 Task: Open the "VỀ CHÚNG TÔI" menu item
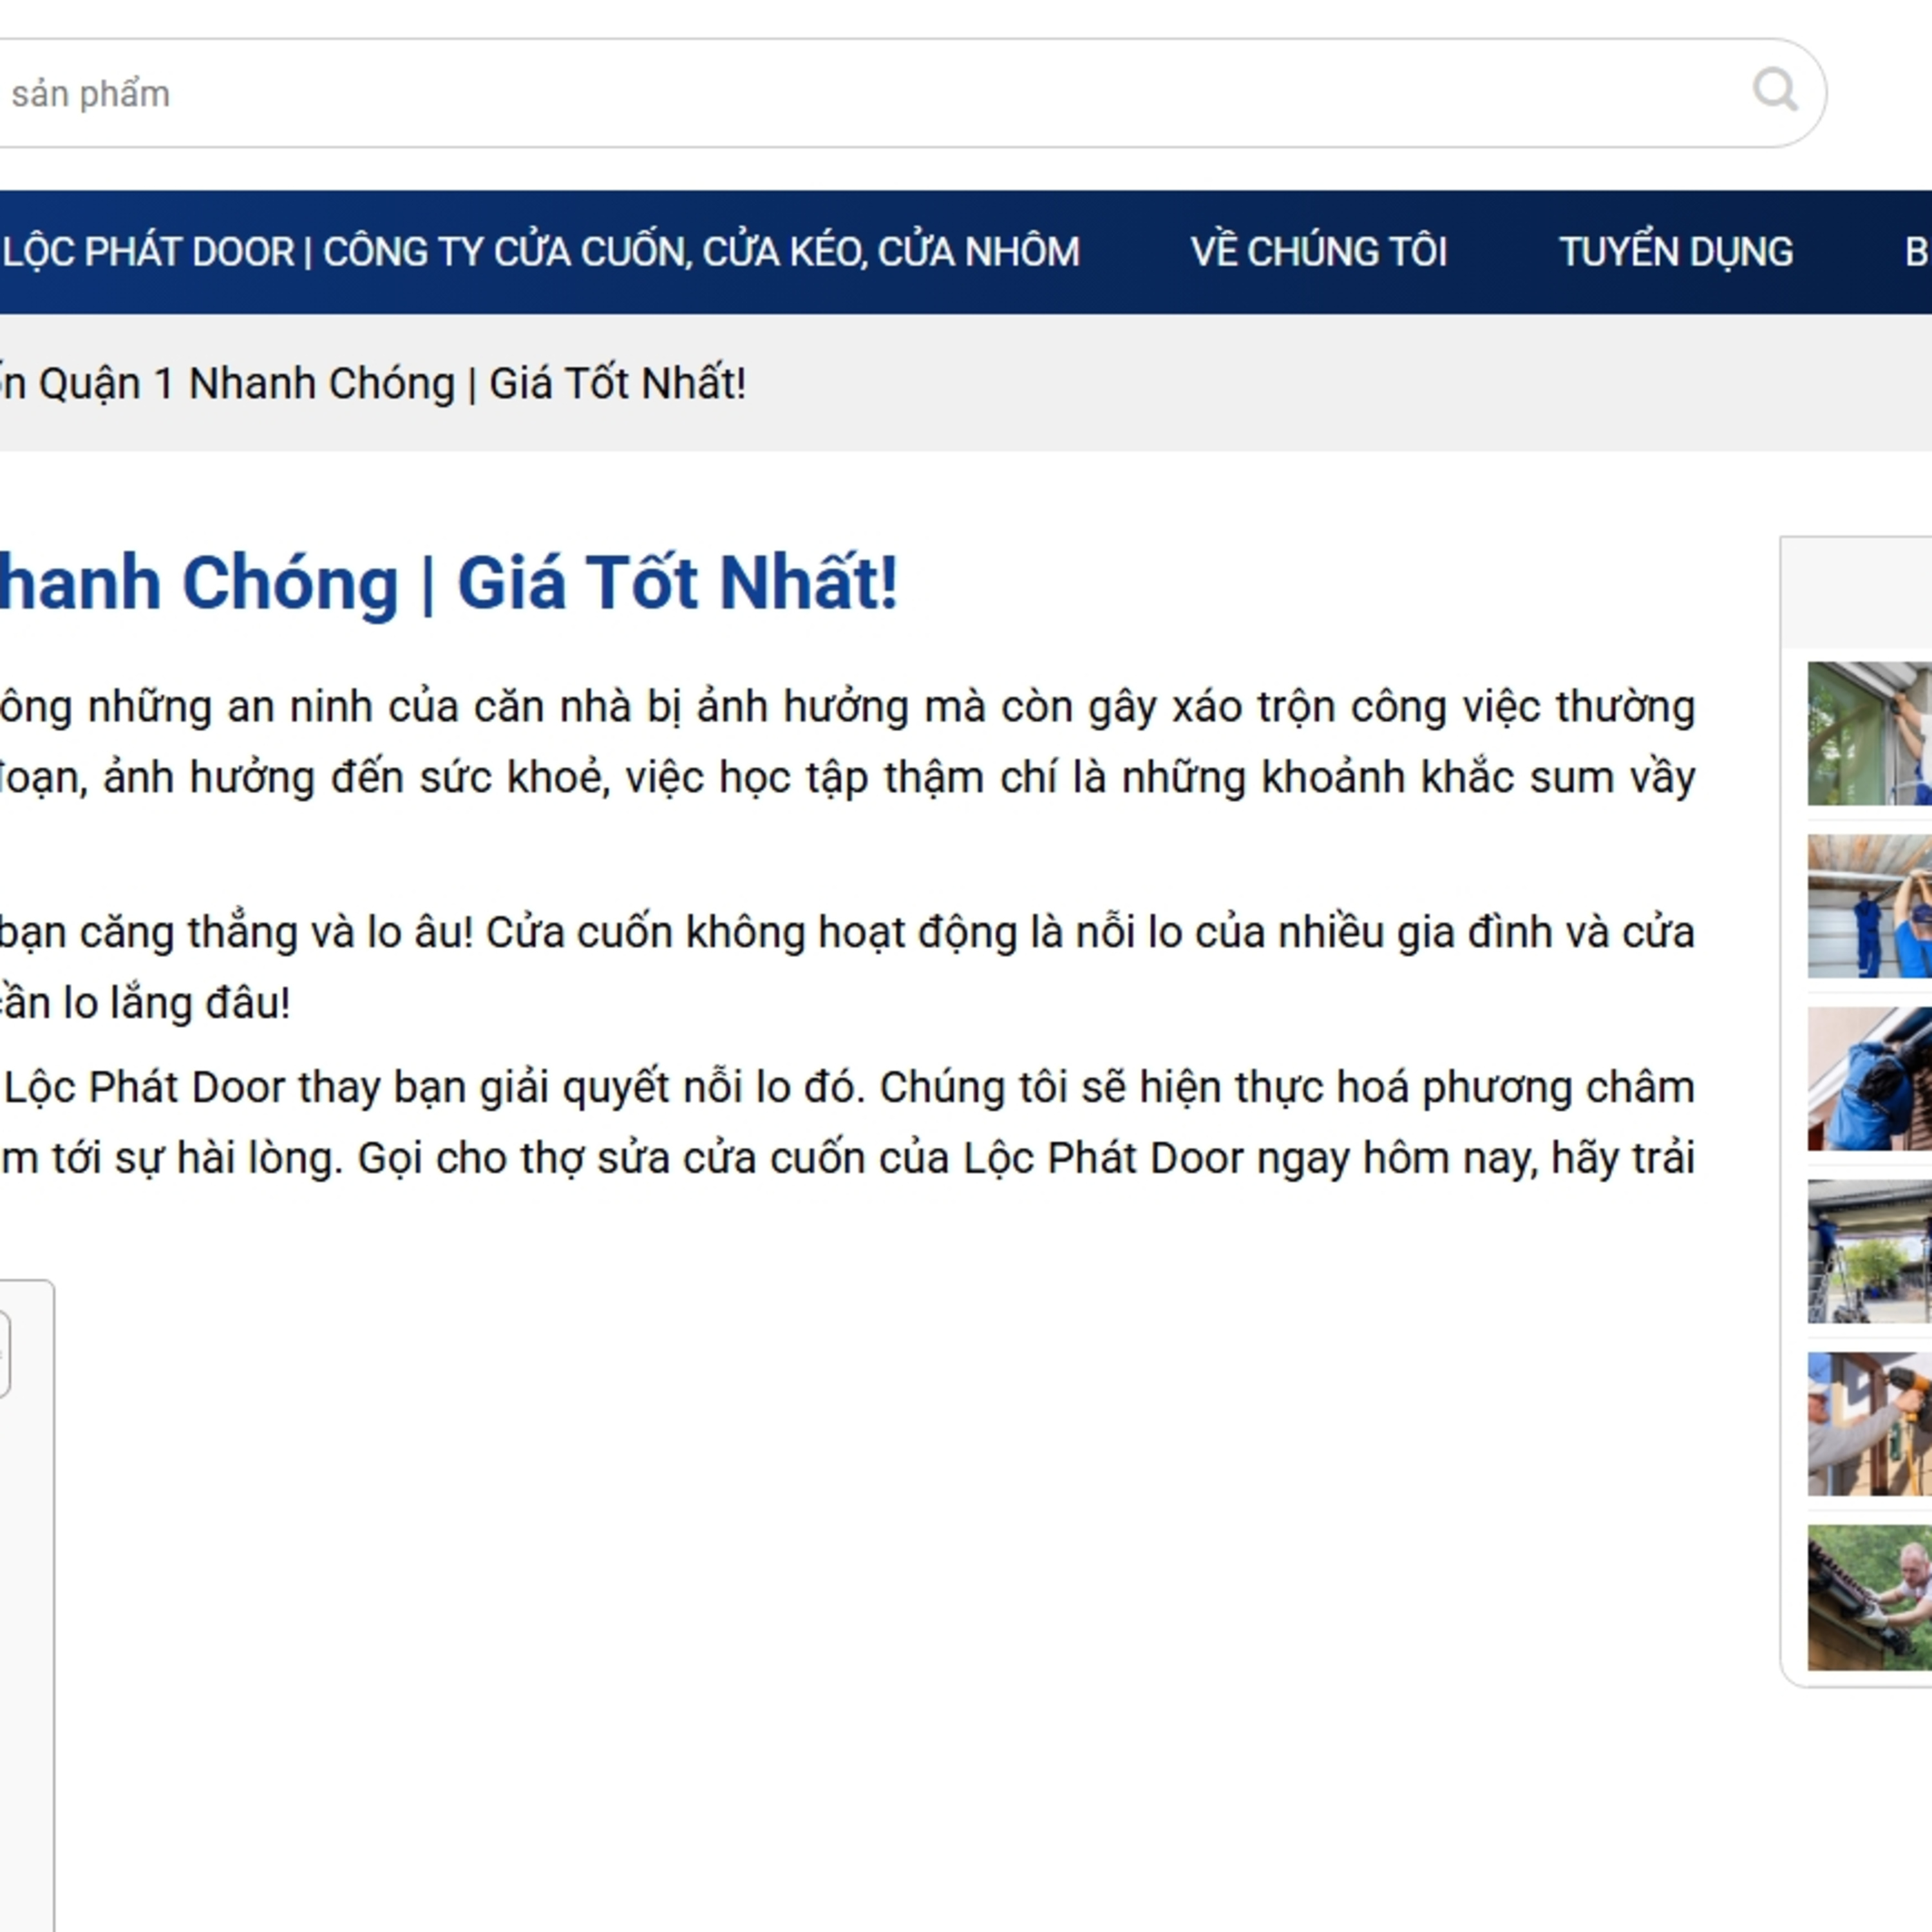1319,252
